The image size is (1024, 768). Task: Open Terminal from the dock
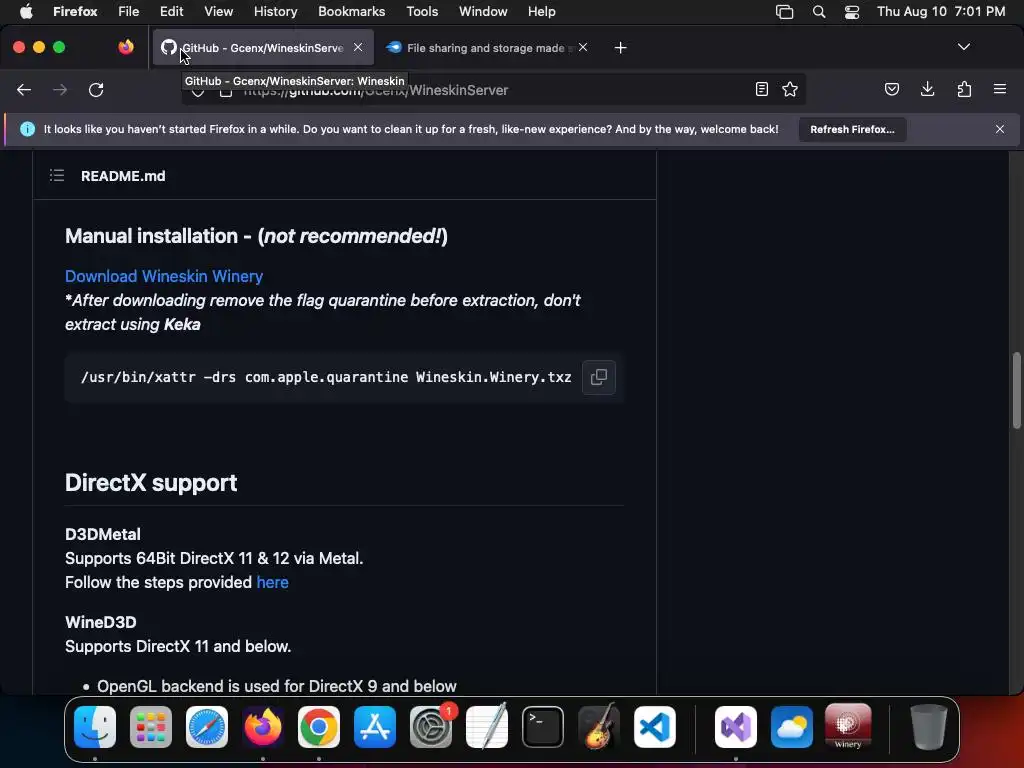click(x=543, y=727)
